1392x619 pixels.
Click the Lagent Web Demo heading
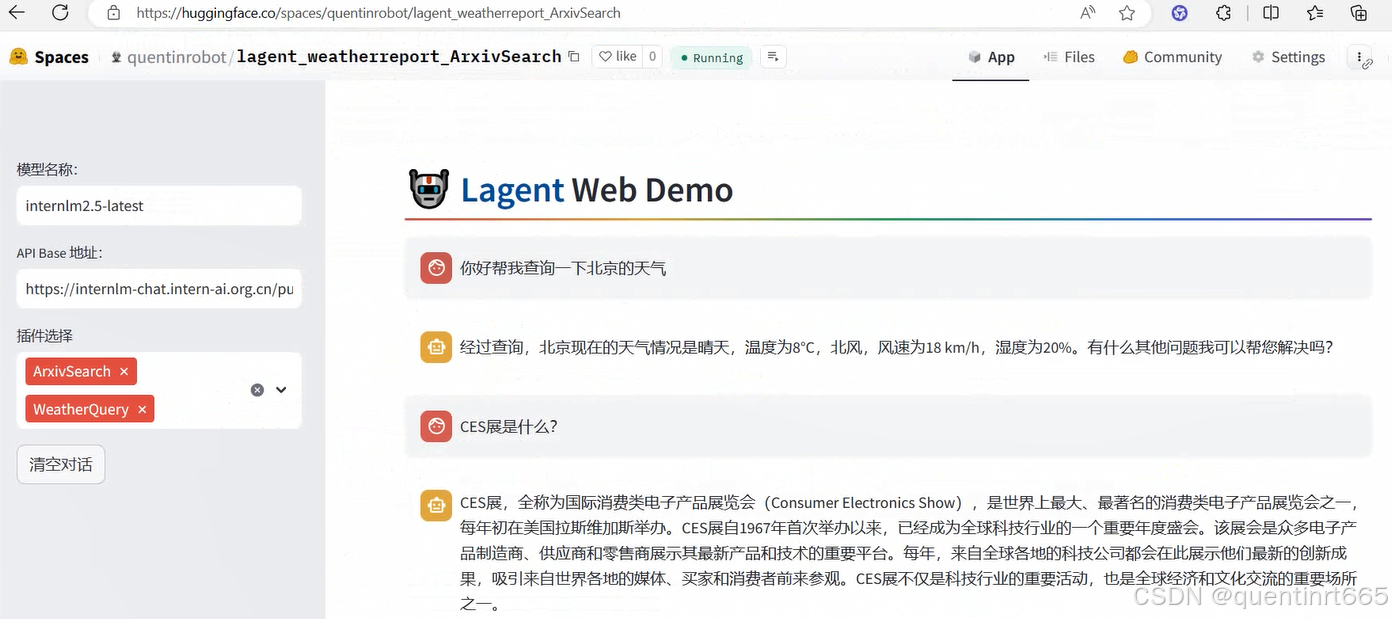pyautogui.click(x=597, y=190)
